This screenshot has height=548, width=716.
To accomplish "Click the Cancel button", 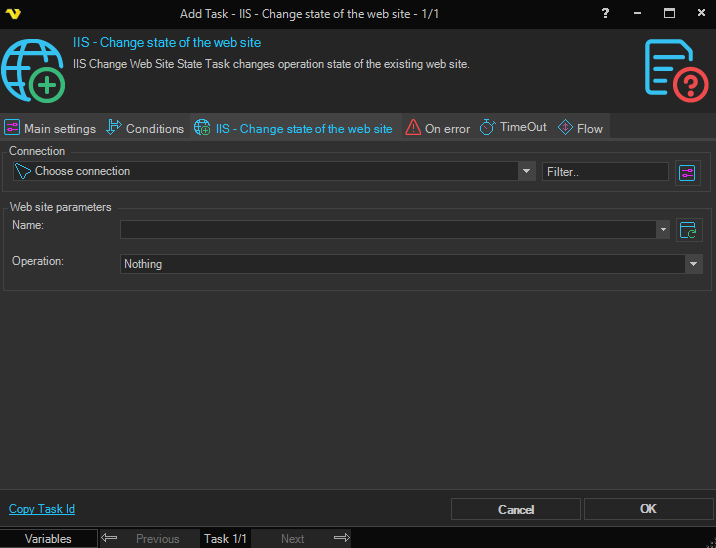I will 516,509.
